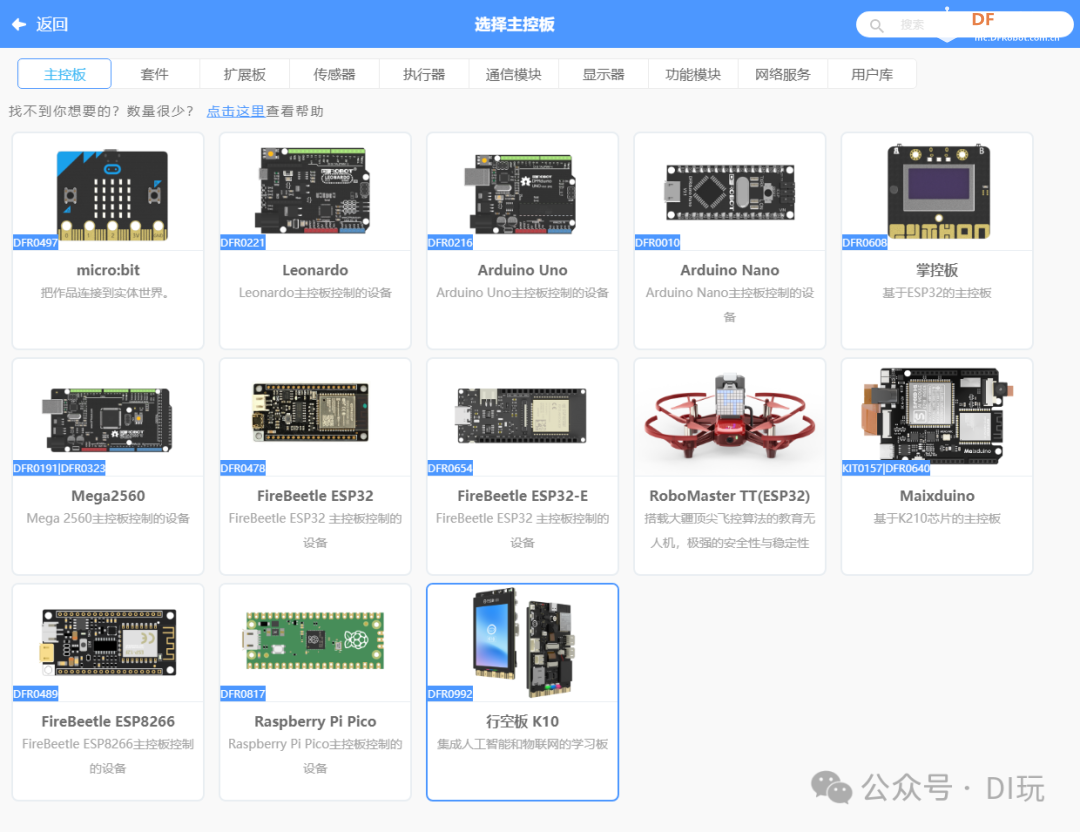The height and width of the screenshot is (832, 1080).
Task: Click the DFR0817 product tag
Action: [x=242, y=694]
